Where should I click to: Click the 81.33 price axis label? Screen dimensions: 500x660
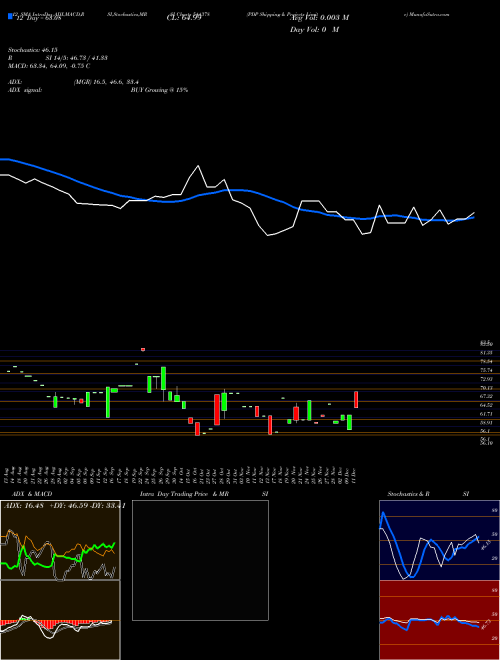click(486, 352)
